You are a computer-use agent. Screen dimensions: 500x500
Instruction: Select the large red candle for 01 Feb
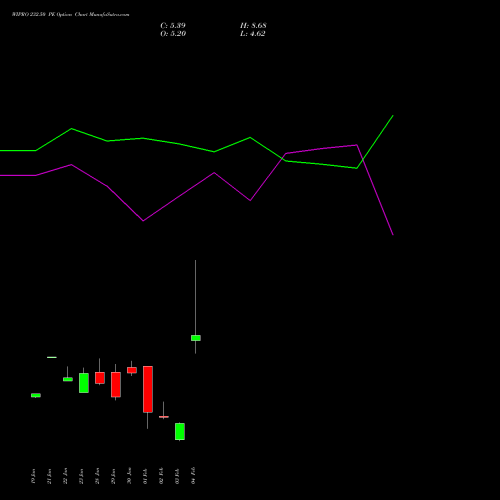coord(148,389)
